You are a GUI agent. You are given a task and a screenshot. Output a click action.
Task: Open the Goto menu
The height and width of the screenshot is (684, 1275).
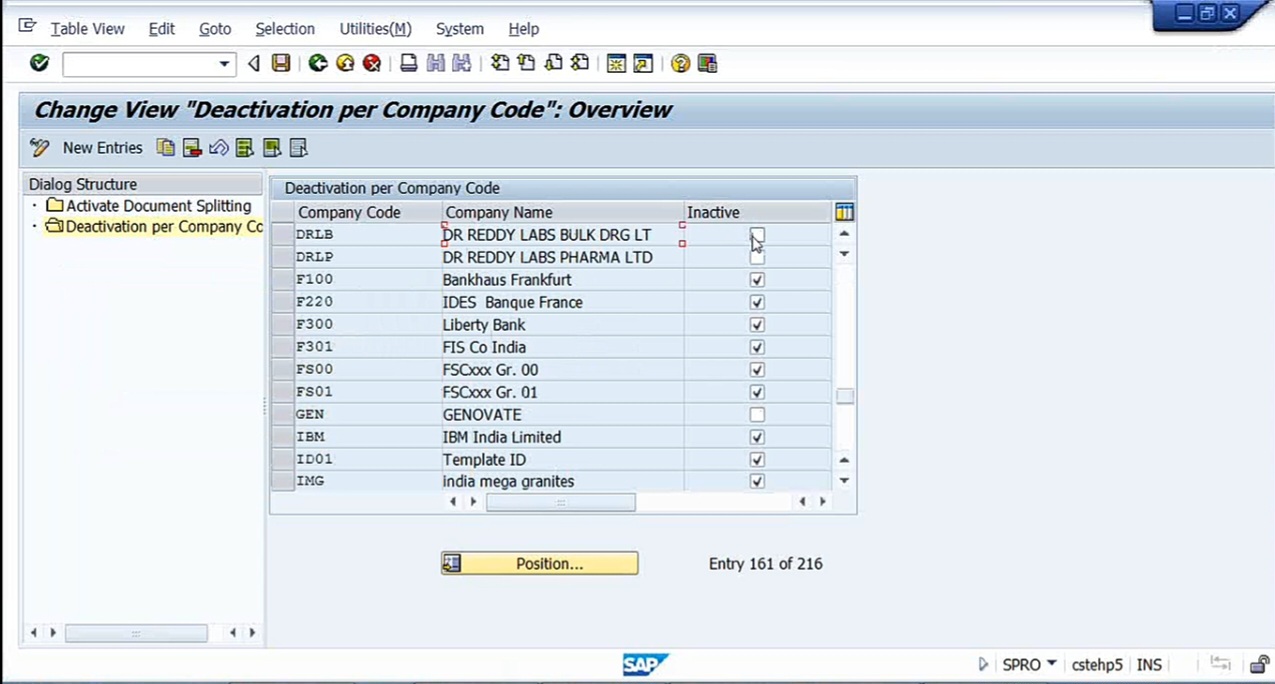(215, 29)
